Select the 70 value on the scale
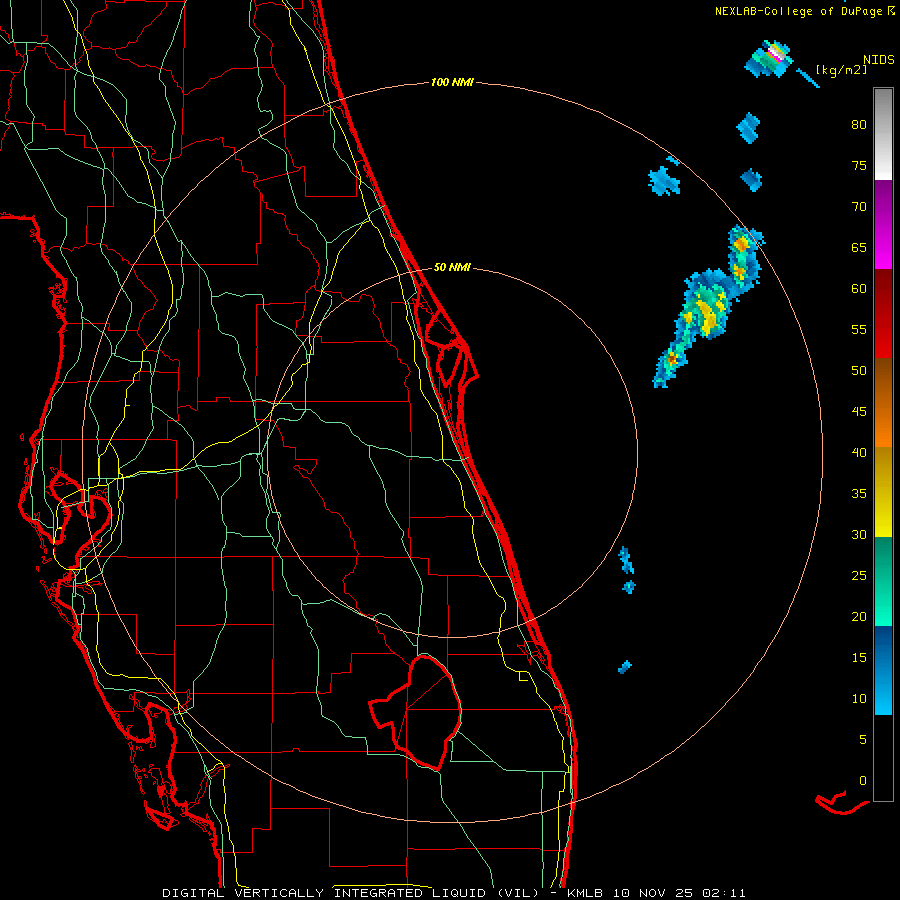This screenshot has height=900, width=900. (859, 207)
